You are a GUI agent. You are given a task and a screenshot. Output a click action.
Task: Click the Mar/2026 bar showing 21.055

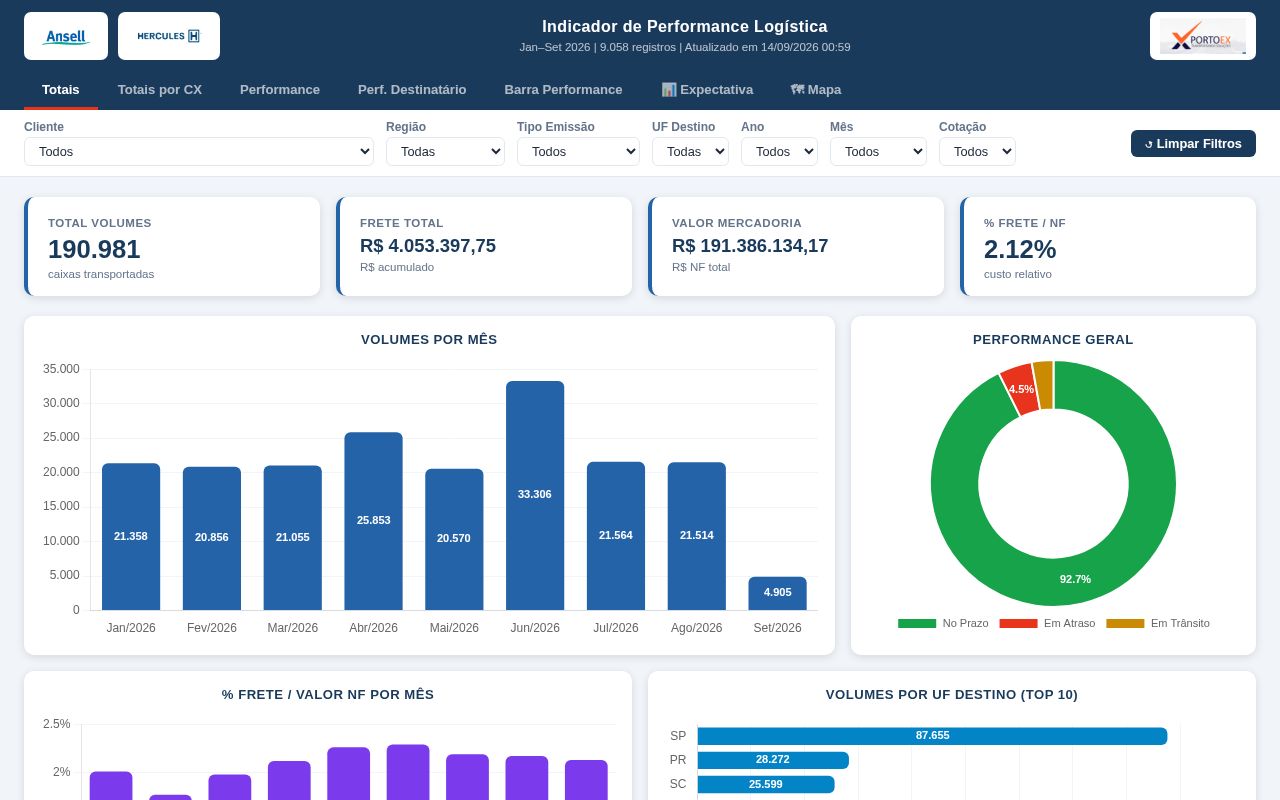click(293, 537)
